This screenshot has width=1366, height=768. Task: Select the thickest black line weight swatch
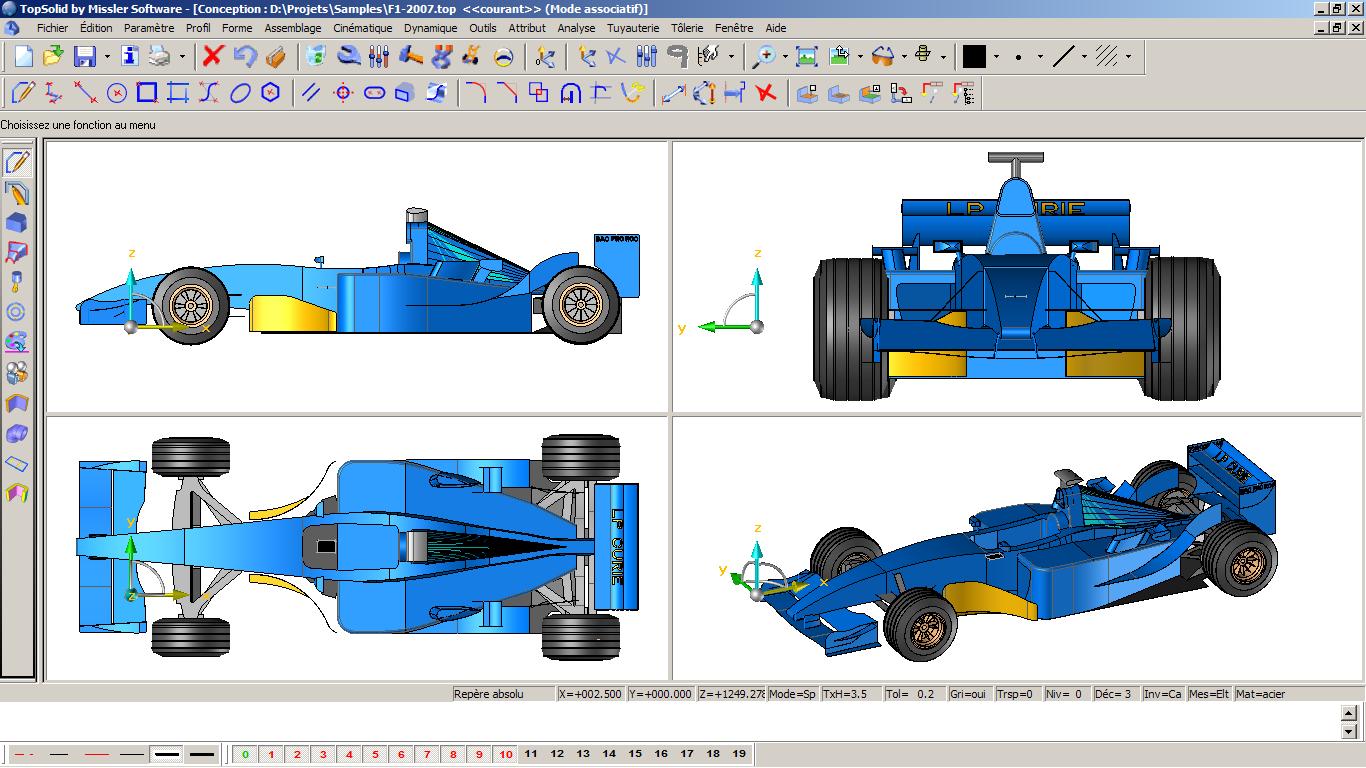click(201, 754)
